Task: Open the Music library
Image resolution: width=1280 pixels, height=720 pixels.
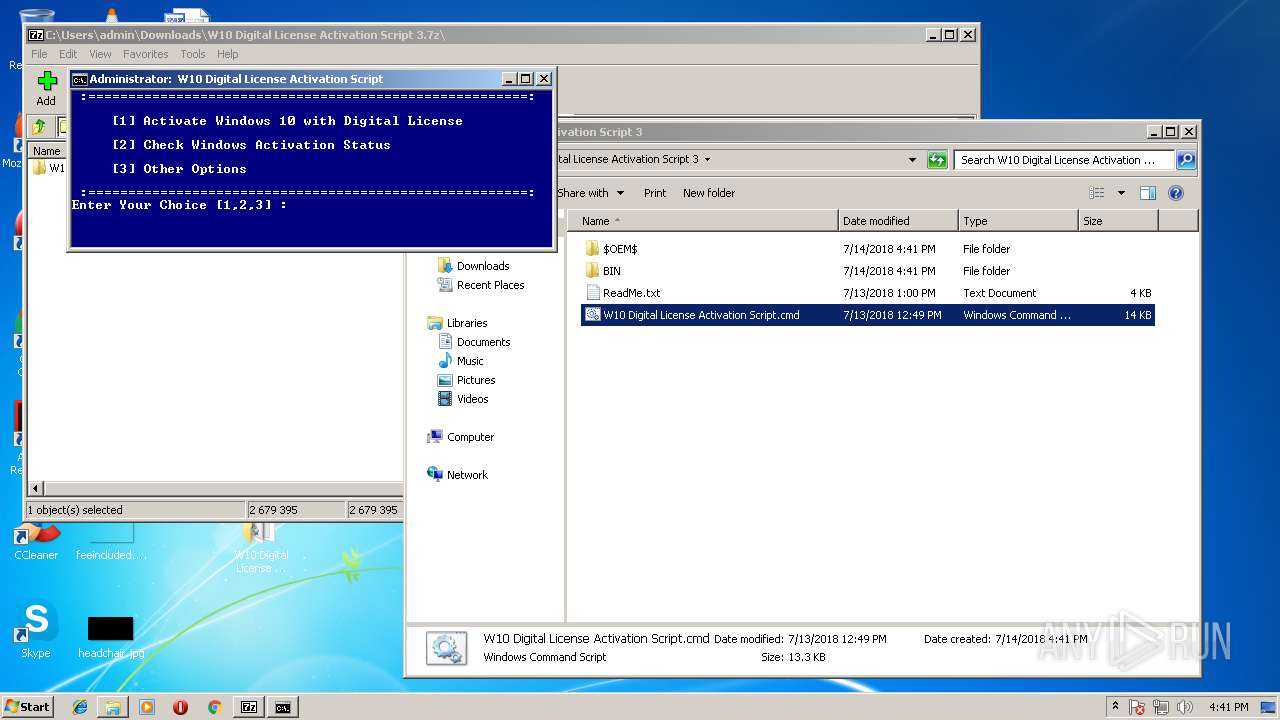Action: [x=470, y=361]
